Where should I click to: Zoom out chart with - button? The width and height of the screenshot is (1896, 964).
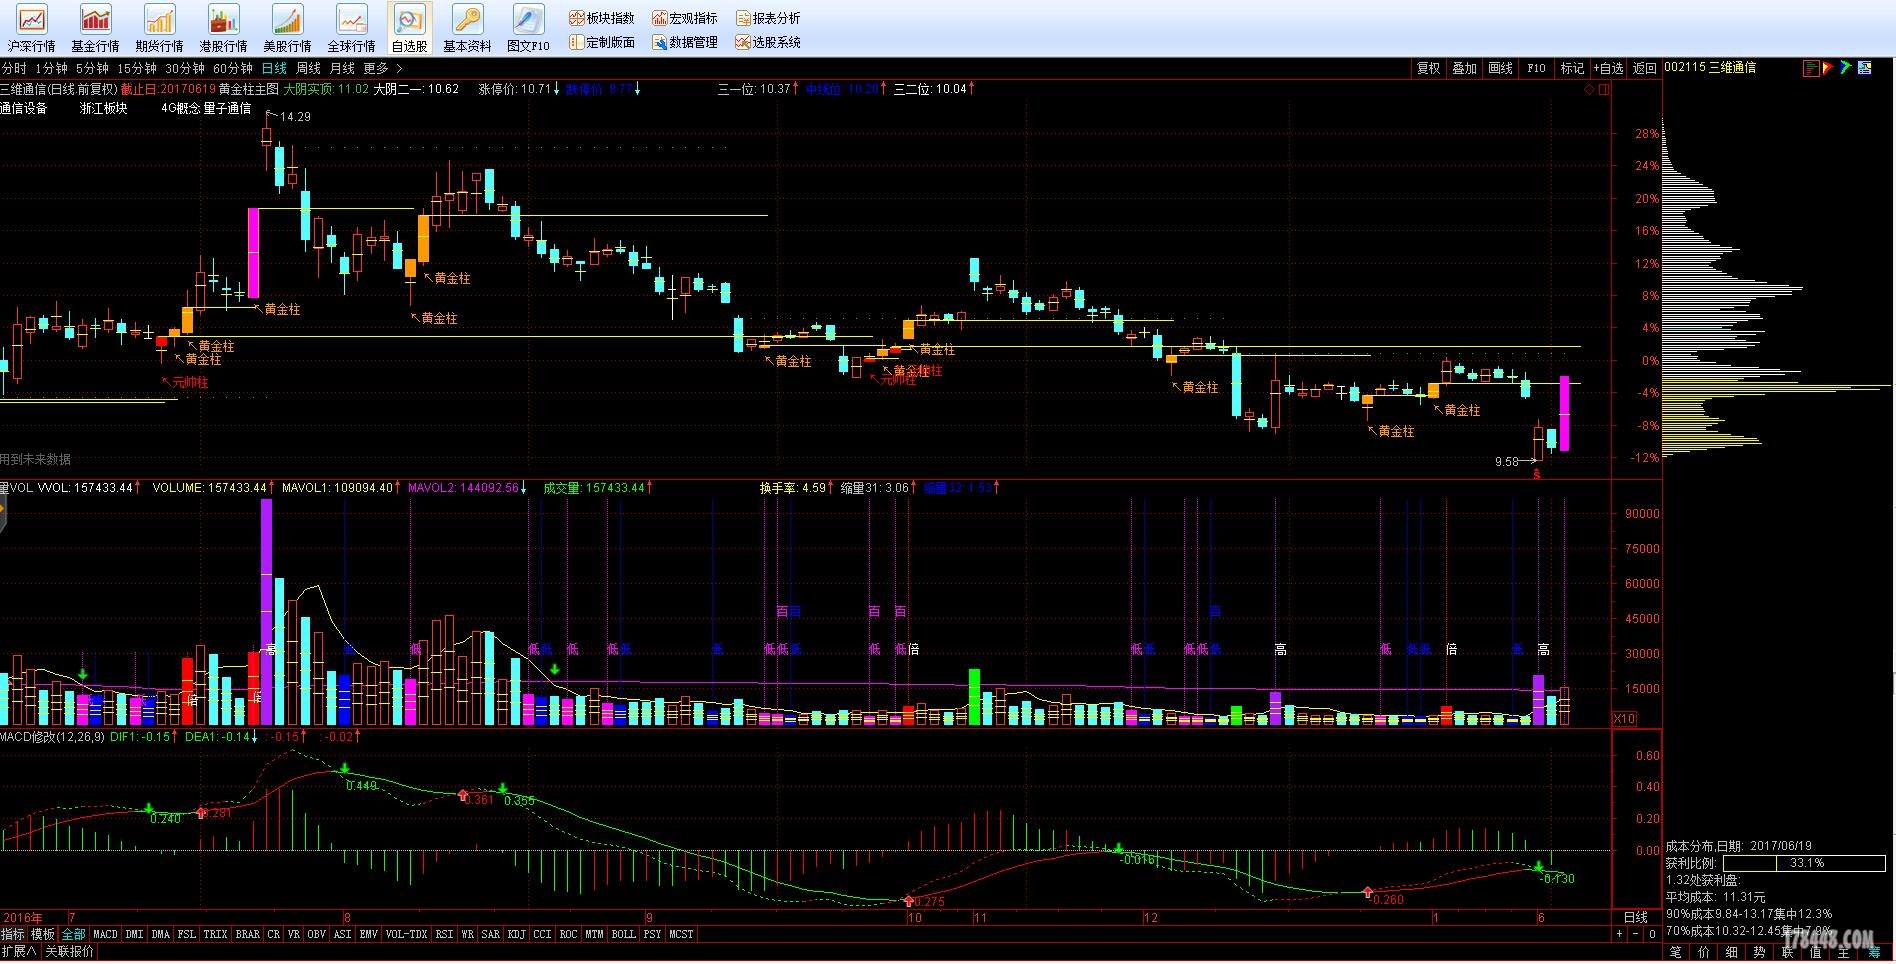1636,934
